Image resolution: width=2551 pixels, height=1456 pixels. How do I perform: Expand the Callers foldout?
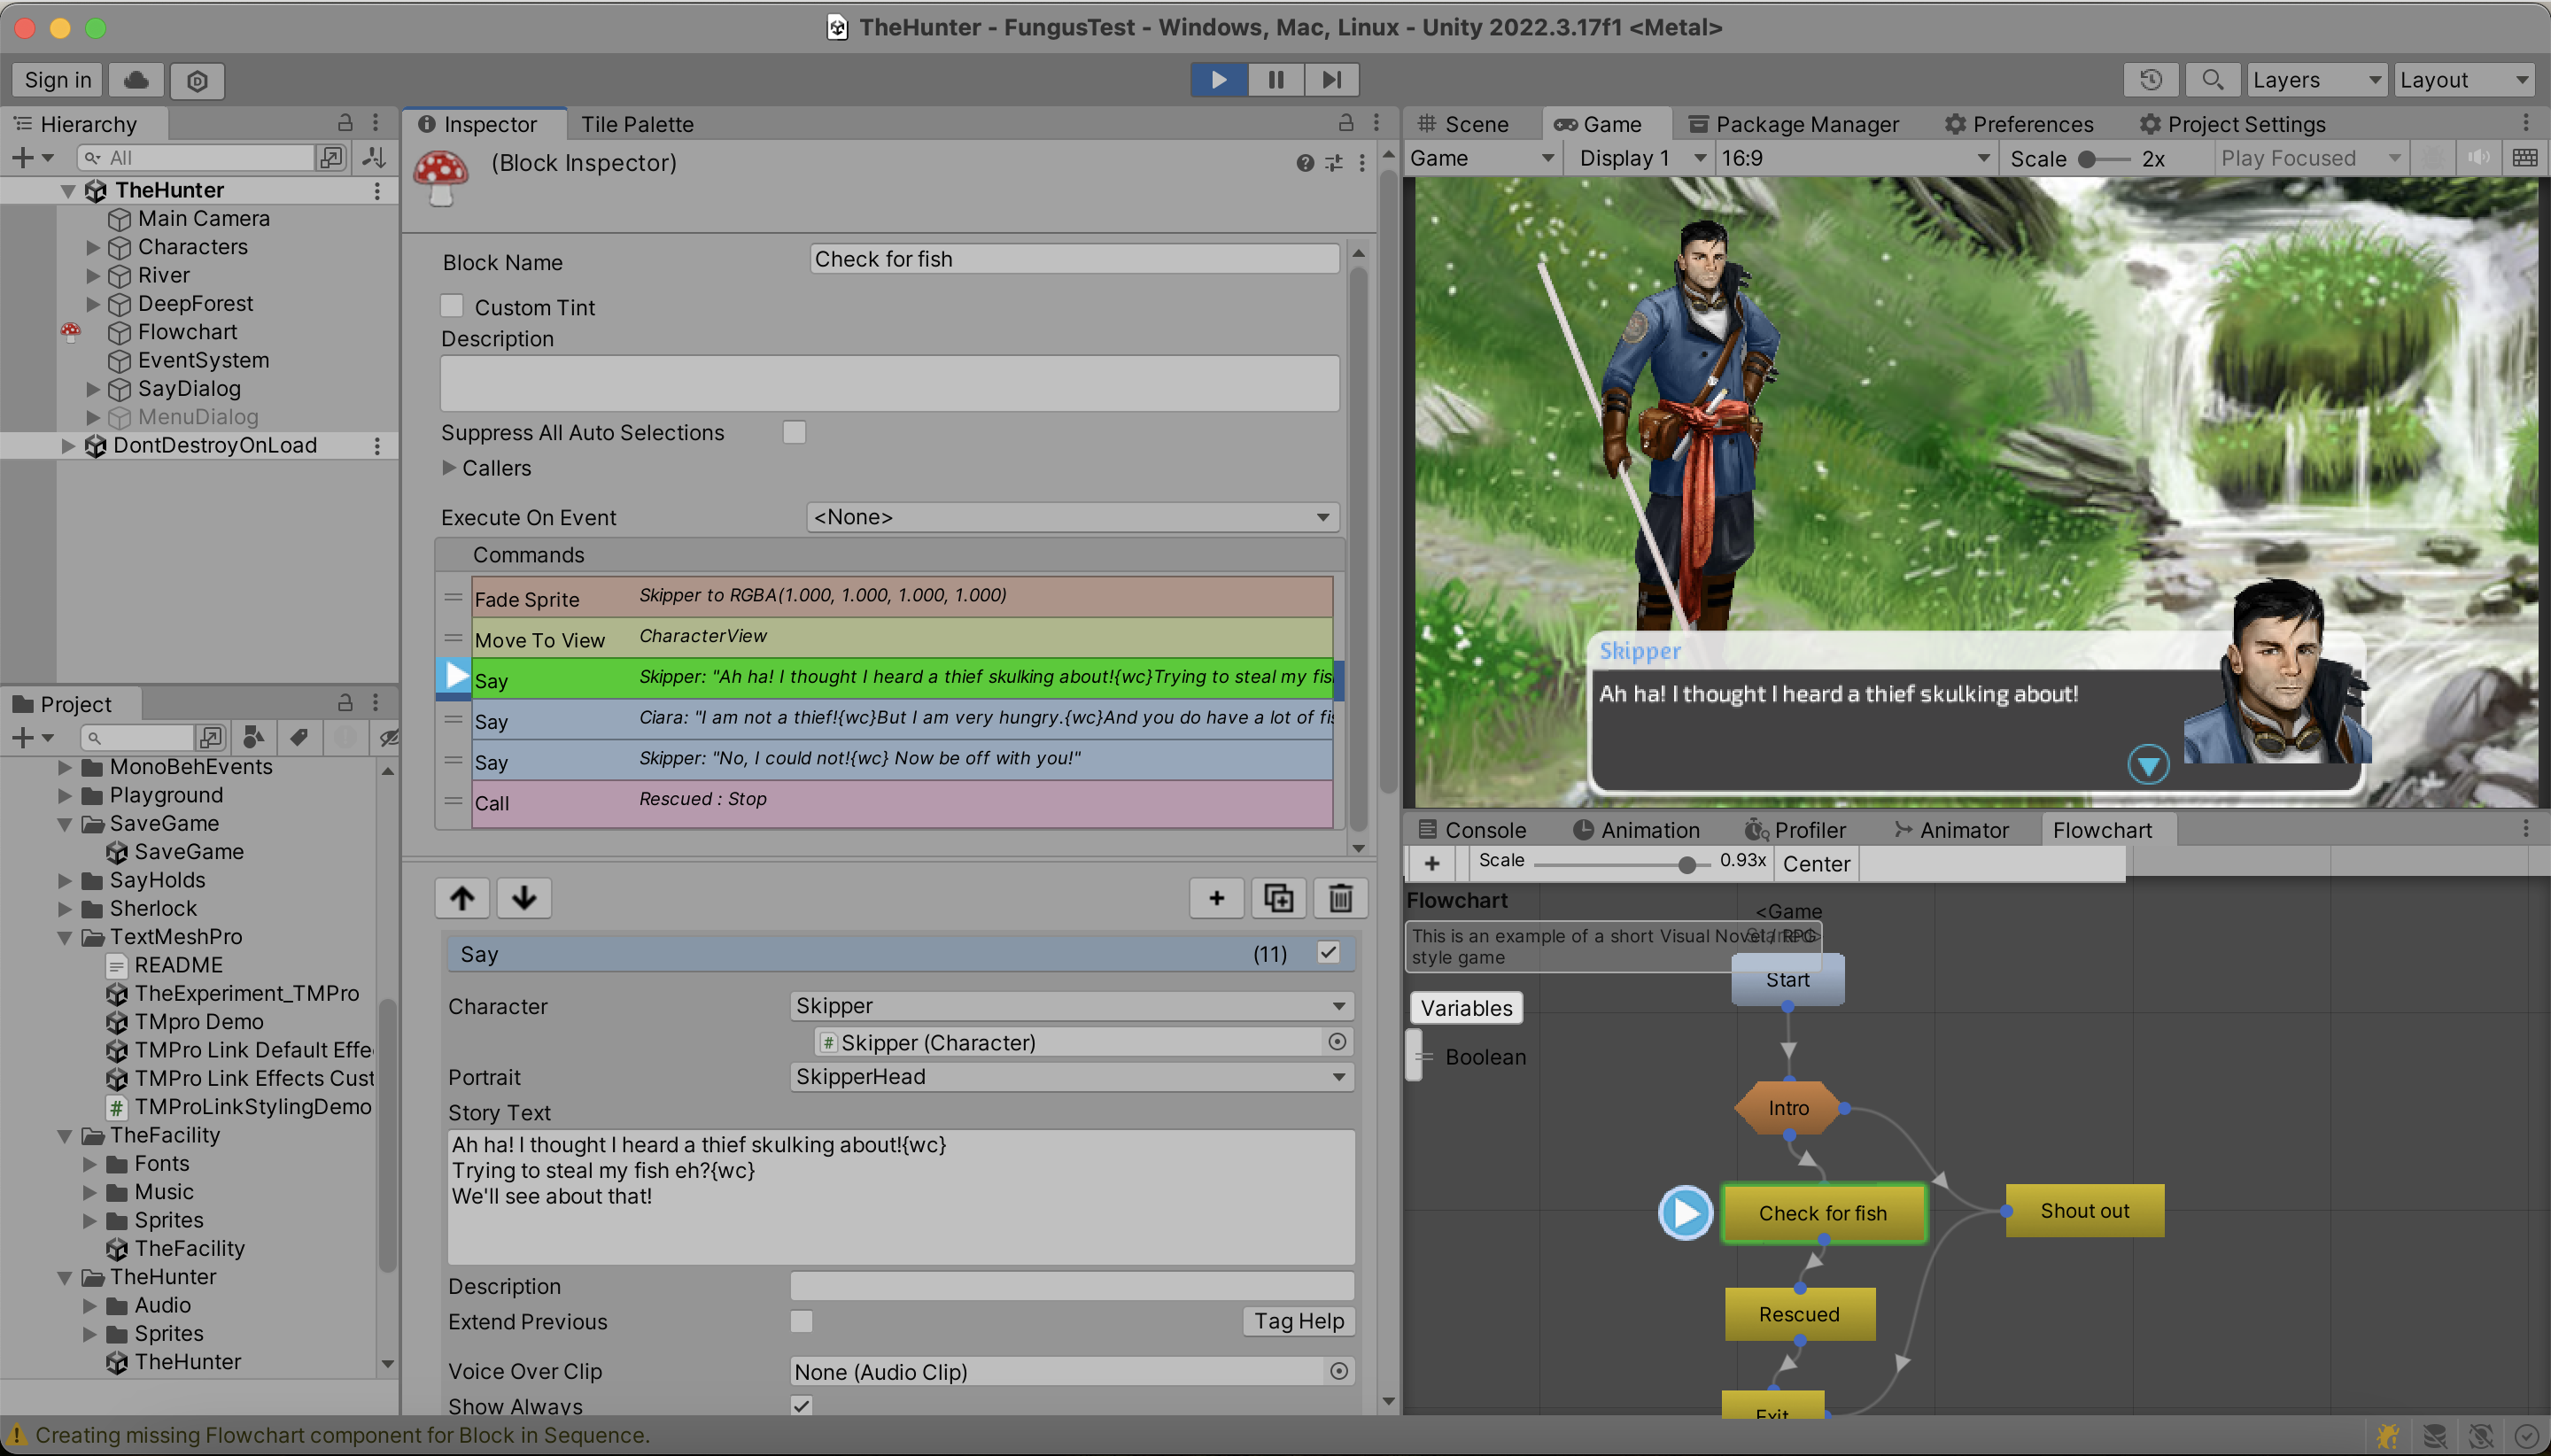(x=449, y=468)
